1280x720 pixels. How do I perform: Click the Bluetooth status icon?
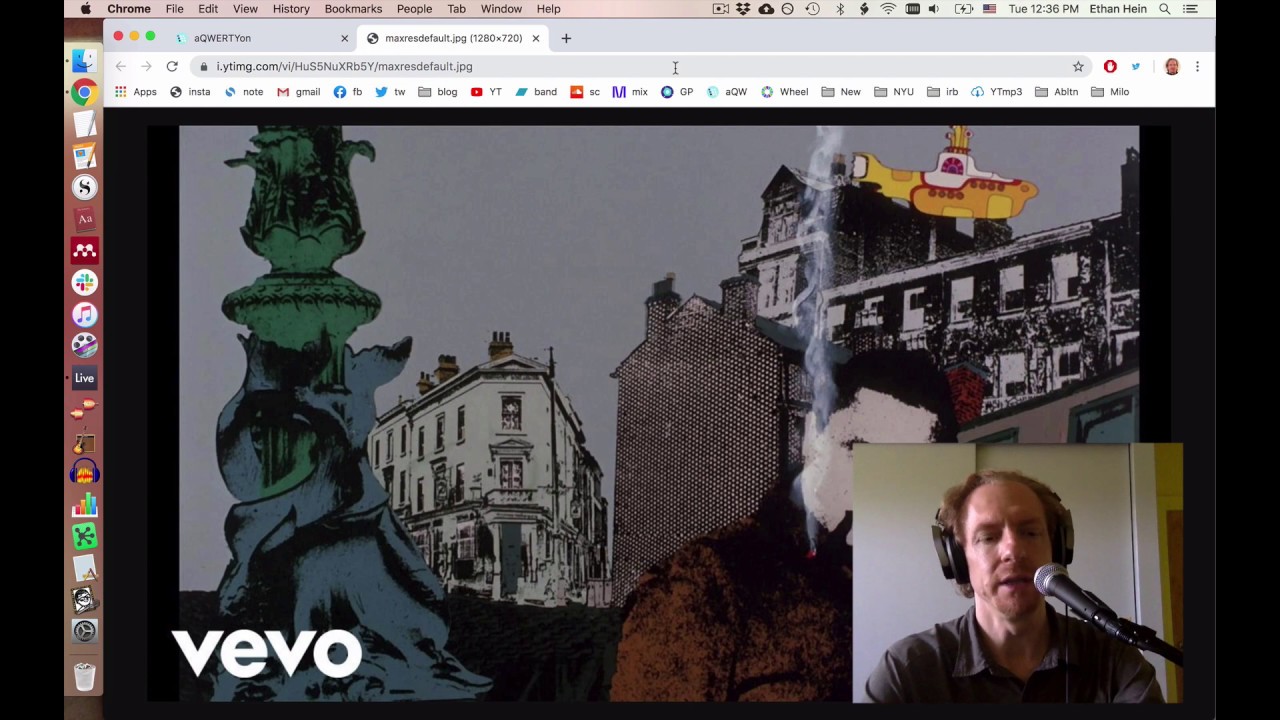pyautogui.click(x=840, y=9)
